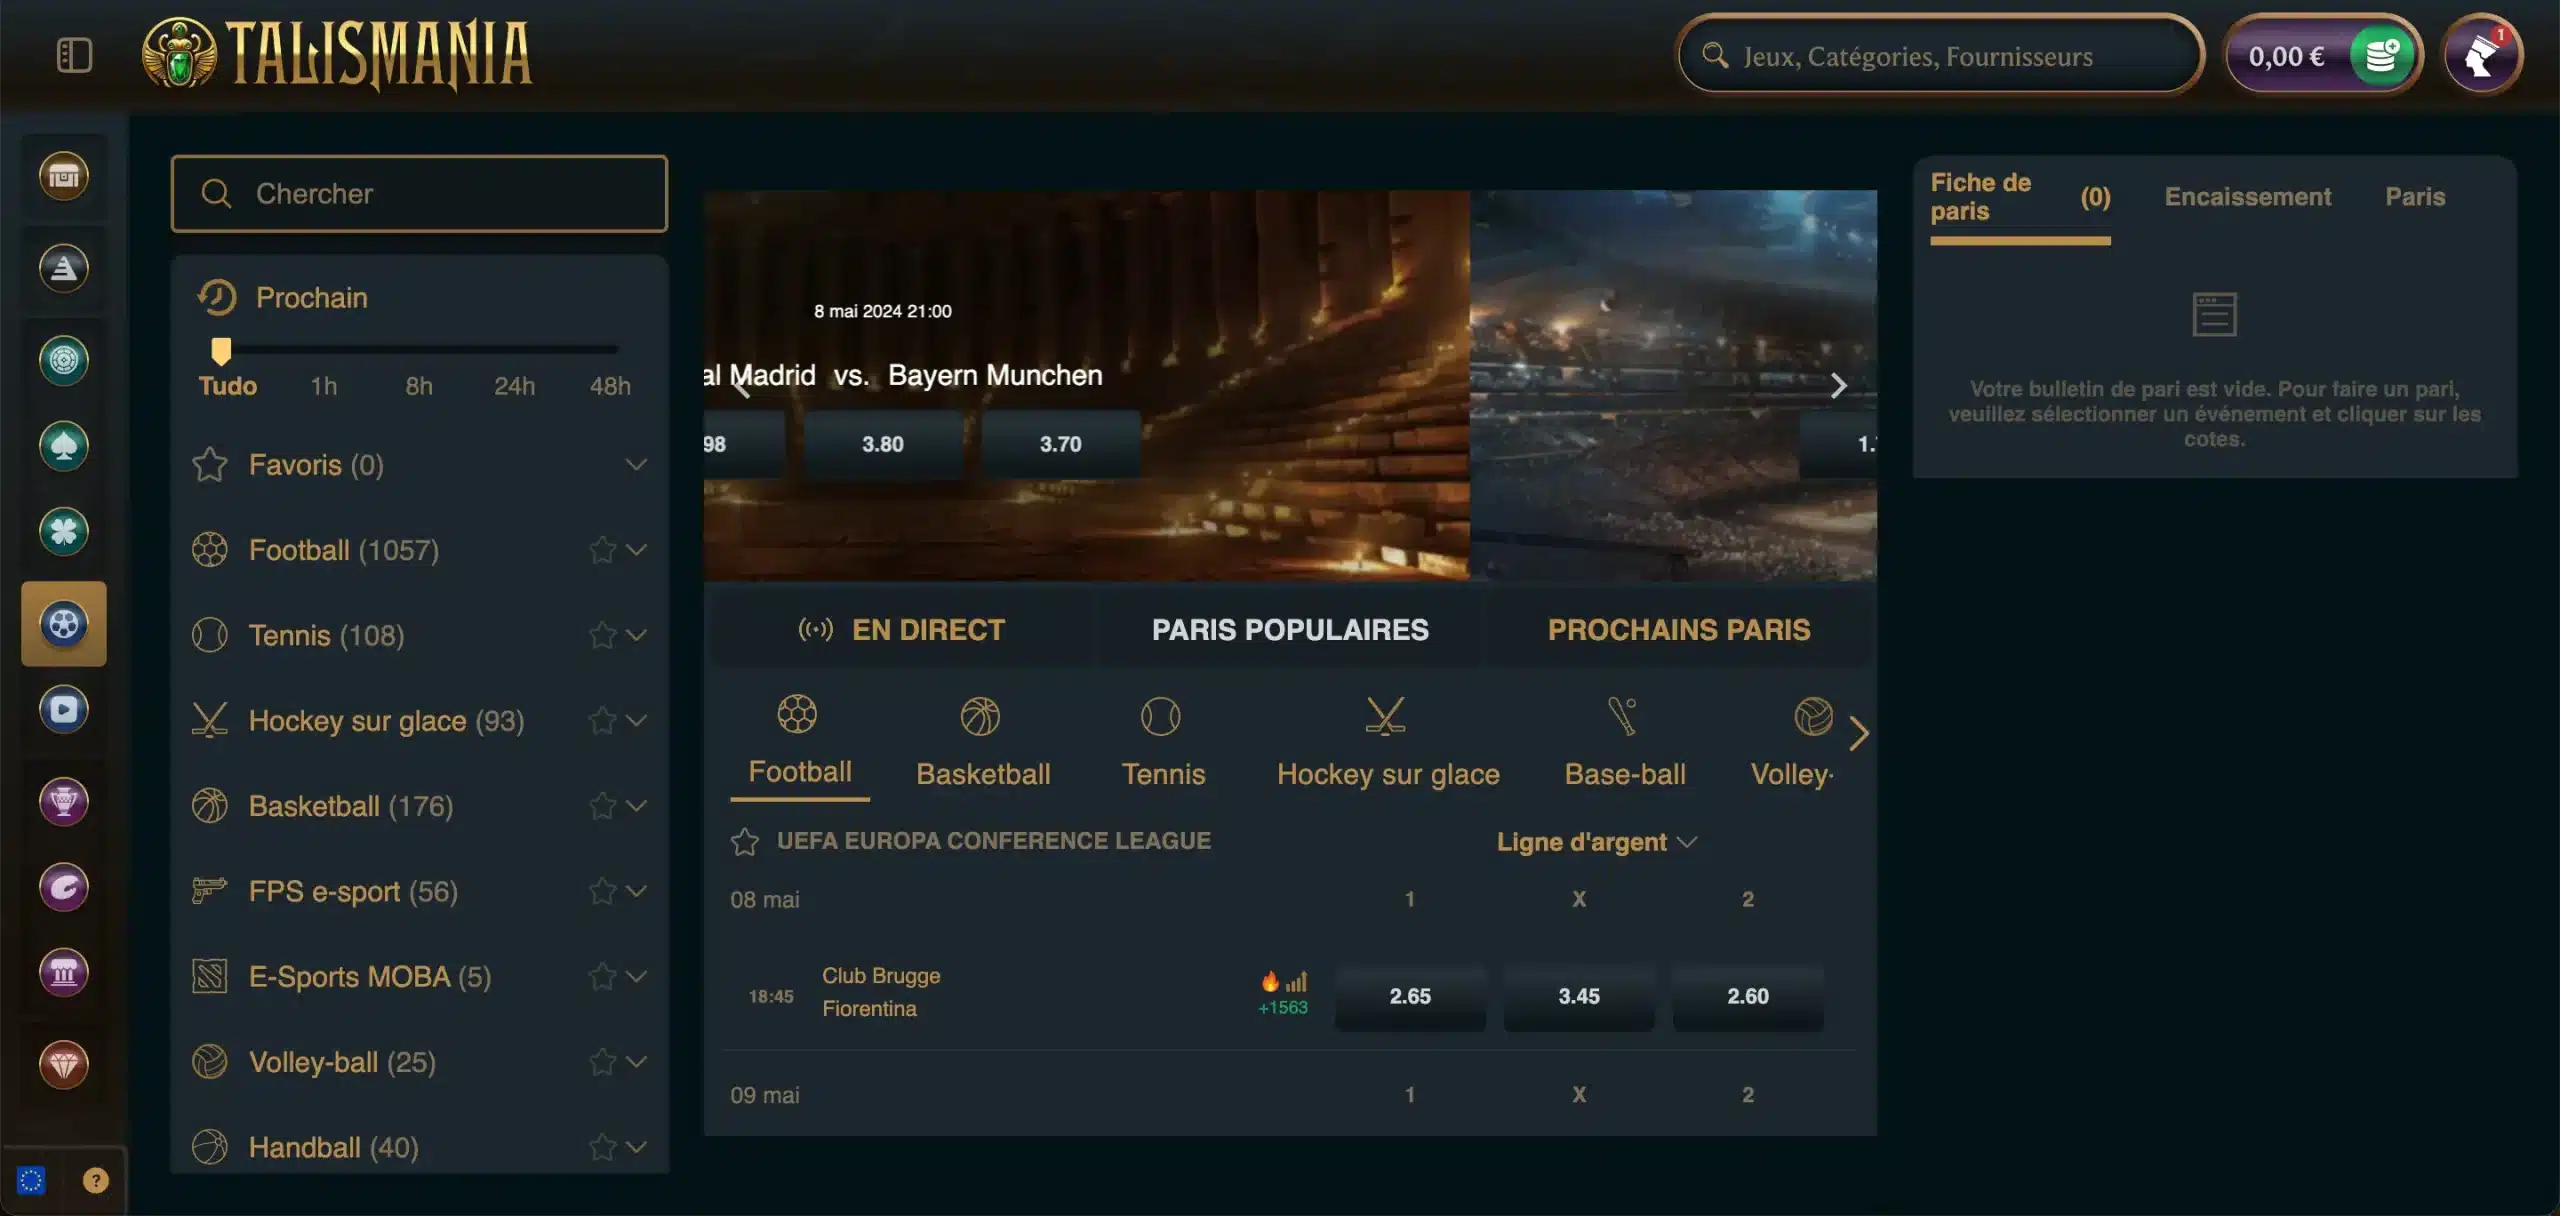Open the clover lucky games sidebar icon
This screenshot has height=1216, width=2560.
point(64,531)
